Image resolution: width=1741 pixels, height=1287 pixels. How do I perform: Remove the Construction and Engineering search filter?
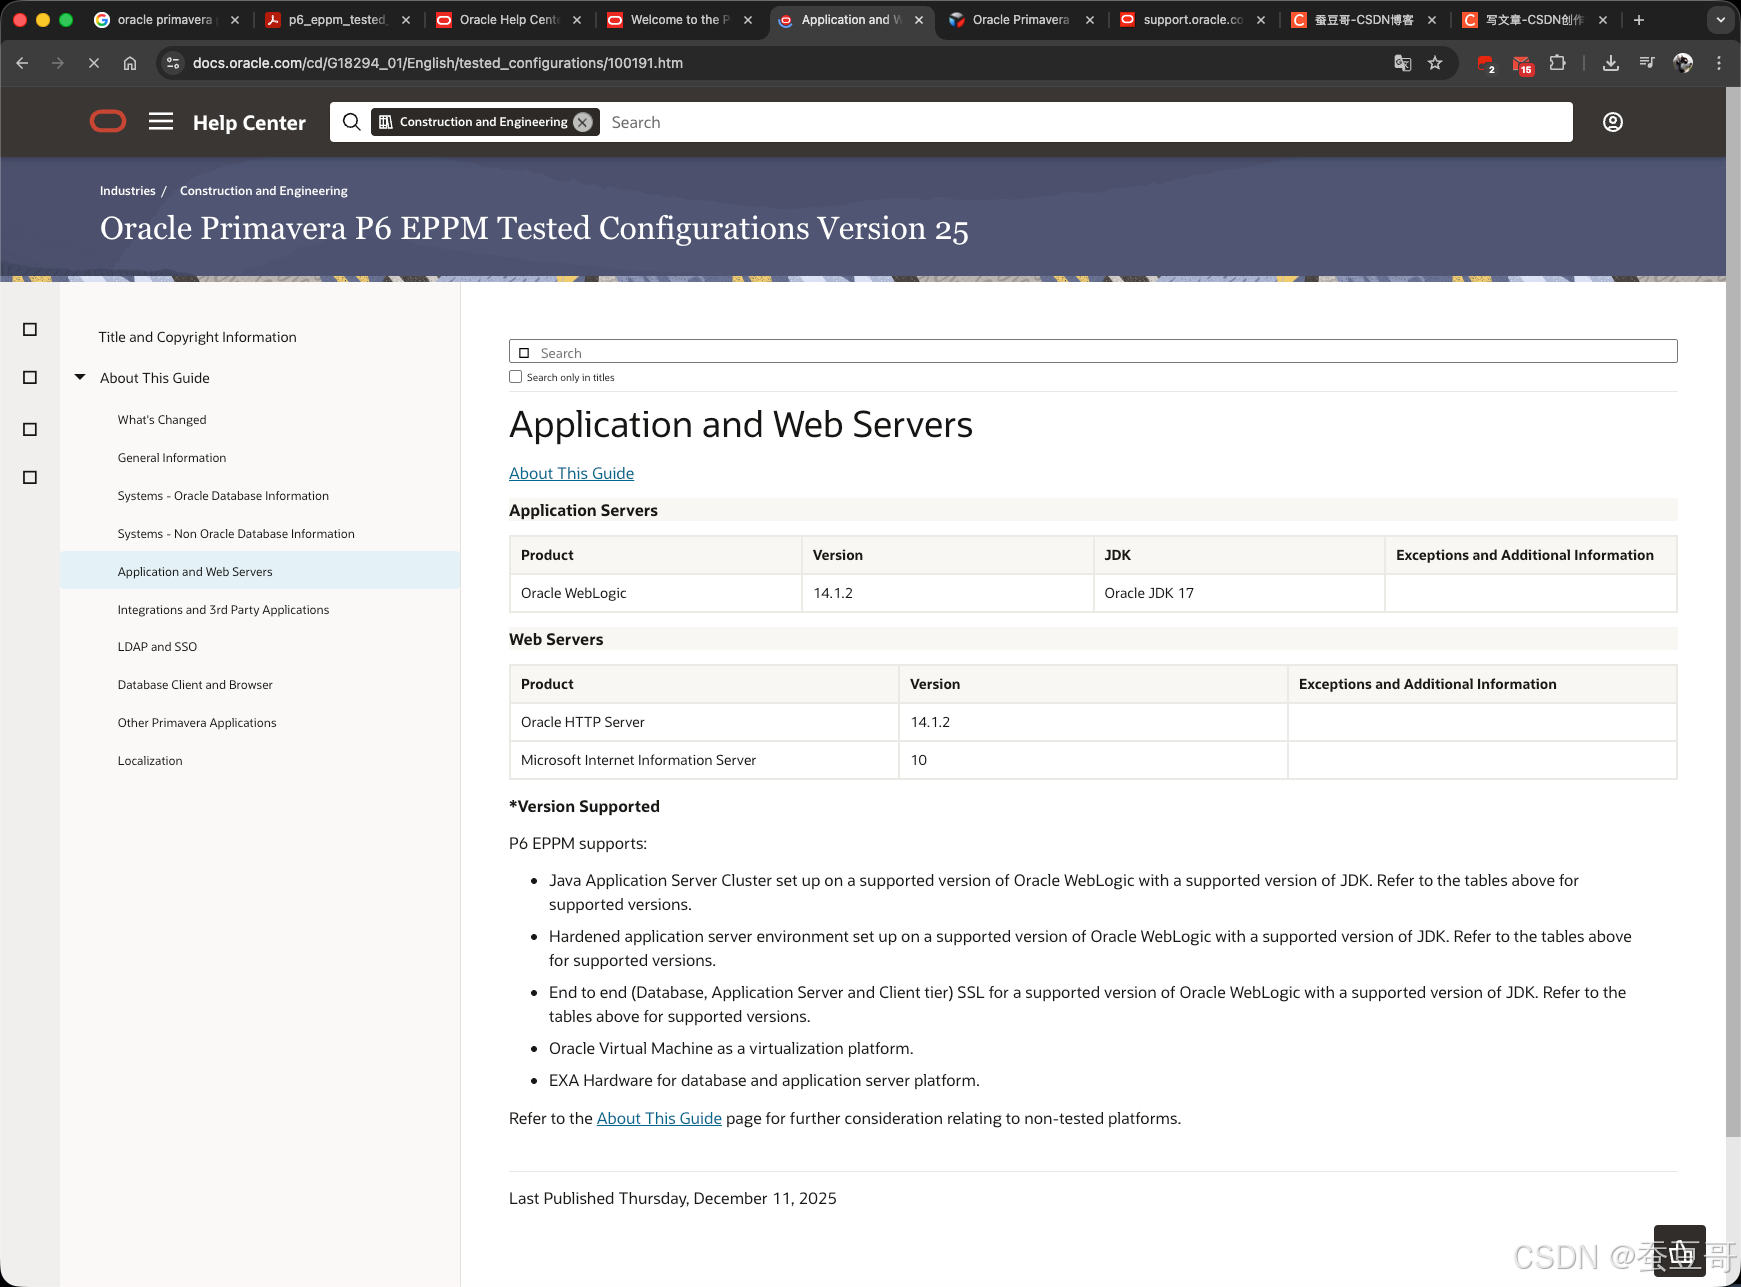(583, 122)
